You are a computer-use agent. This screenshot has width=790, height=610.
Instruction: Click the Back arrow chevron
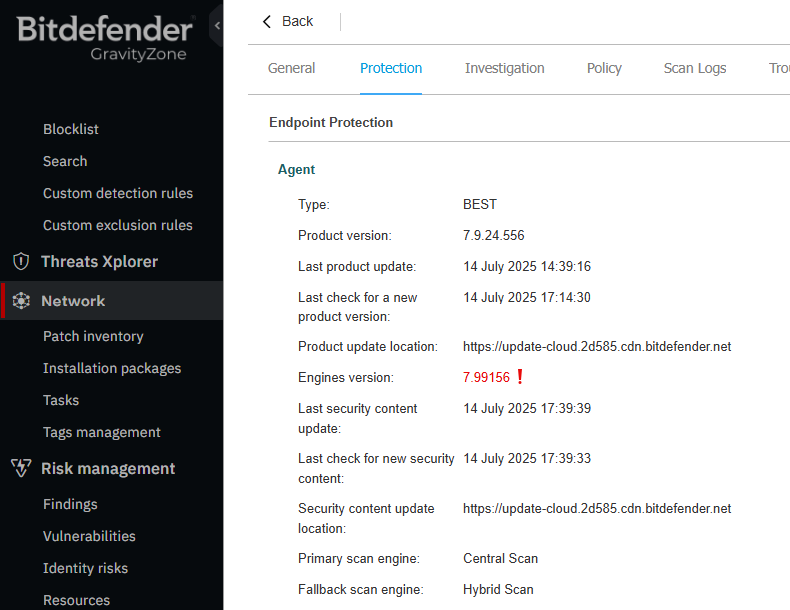(267, 21)
